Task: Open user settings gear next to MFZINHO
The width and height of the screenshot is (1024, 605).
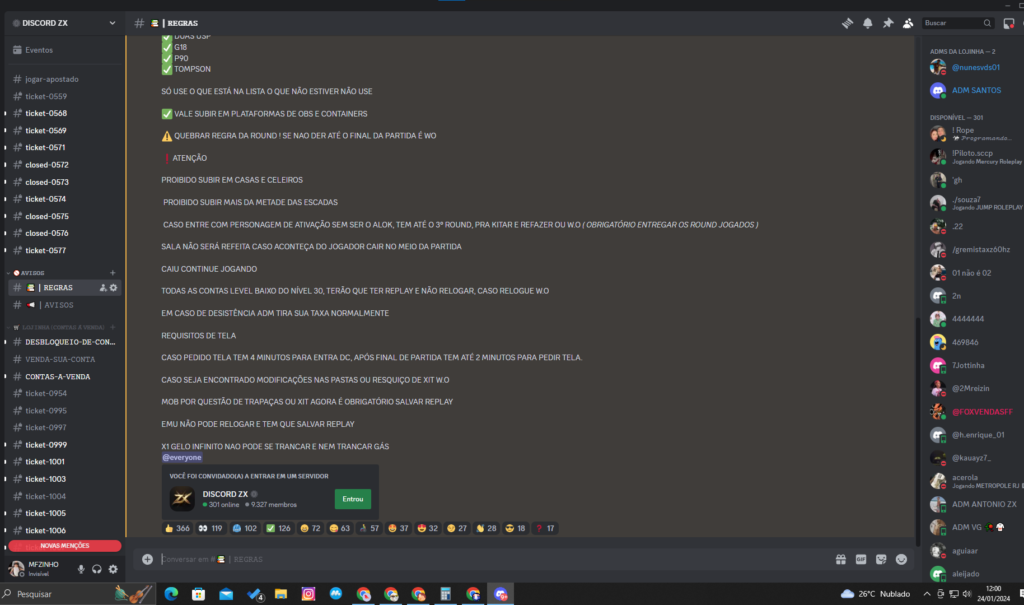Action: [x=113, y=569]
